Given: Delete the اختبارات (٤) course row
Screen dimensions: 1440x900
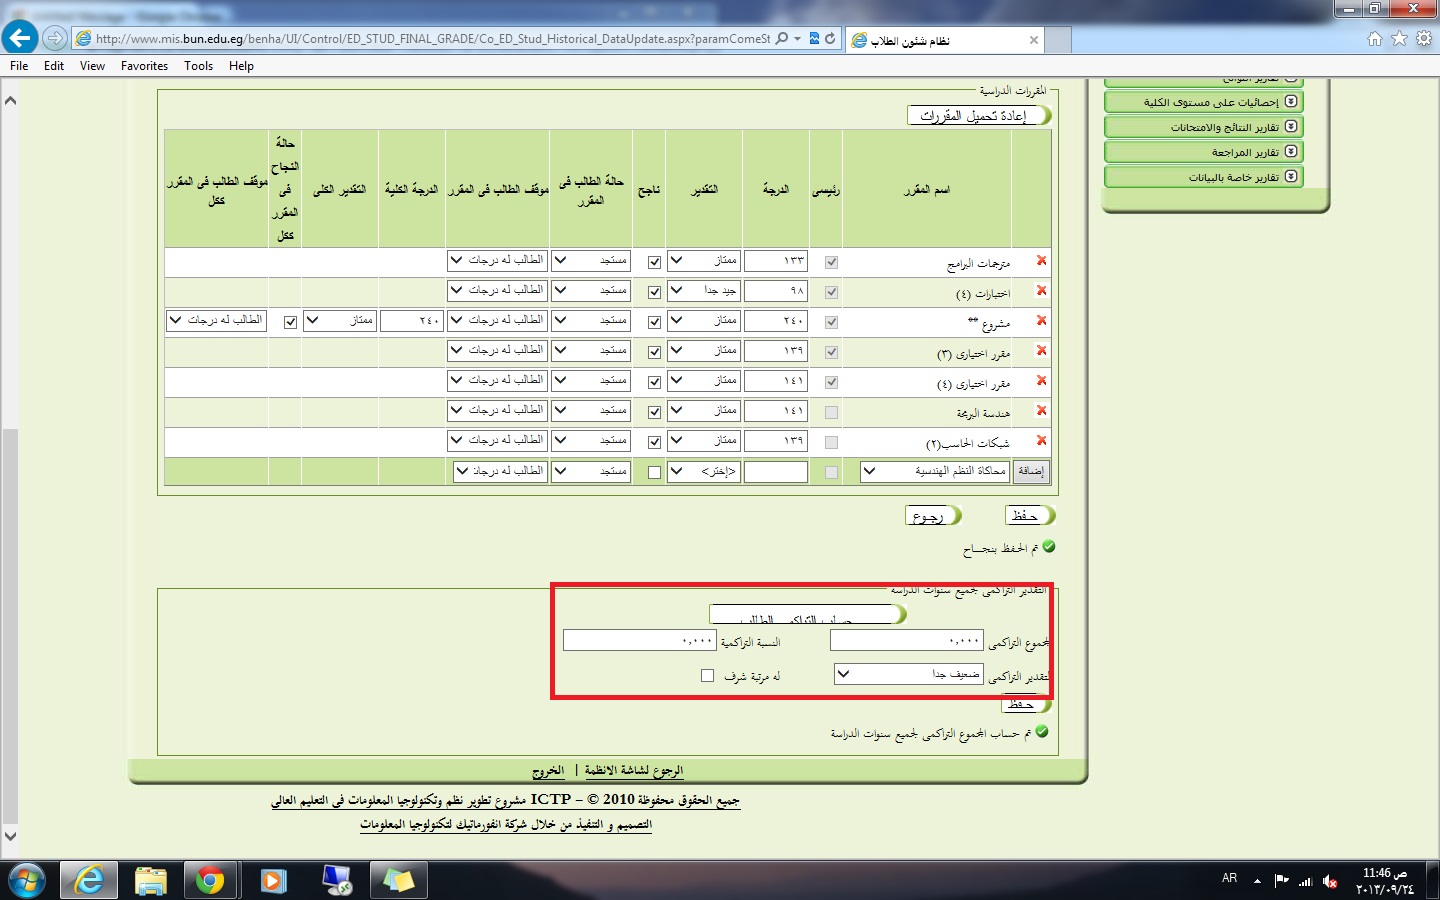Looking at the screenshot, I should click(1041, 290).
